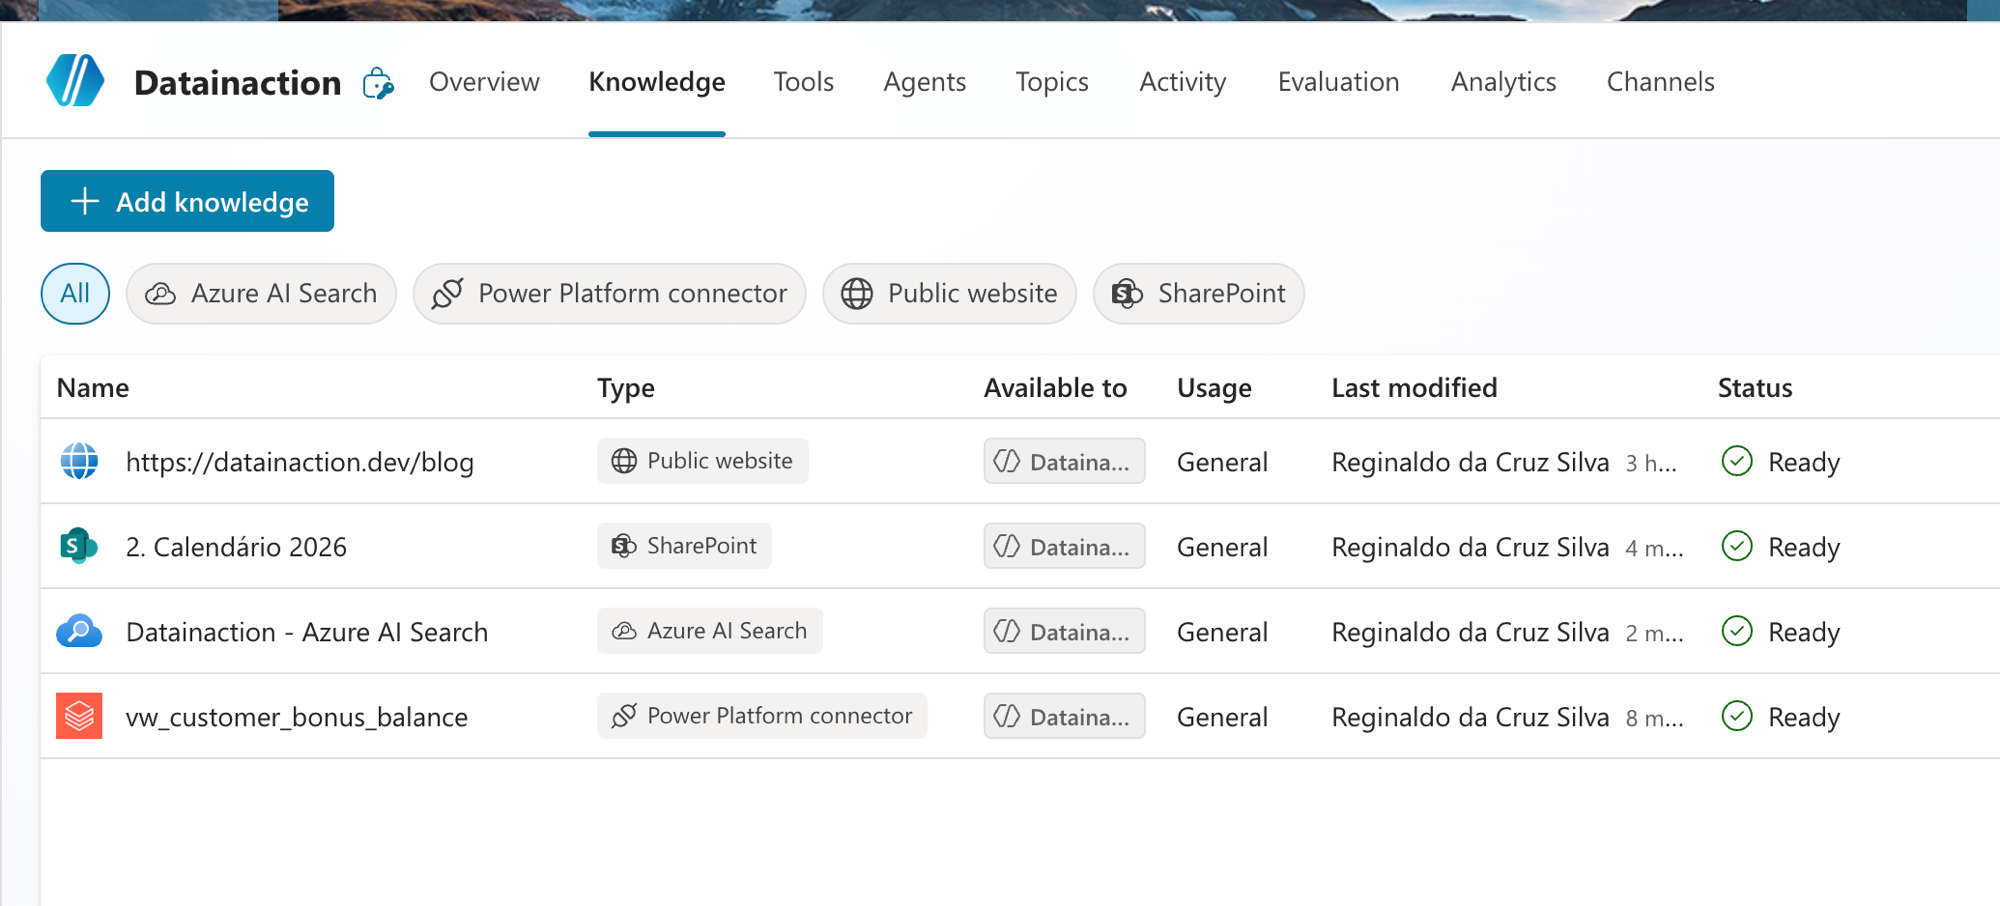Click Reginaldo da Cruz Silva in Calendário 2026 row

[1470, 547]
